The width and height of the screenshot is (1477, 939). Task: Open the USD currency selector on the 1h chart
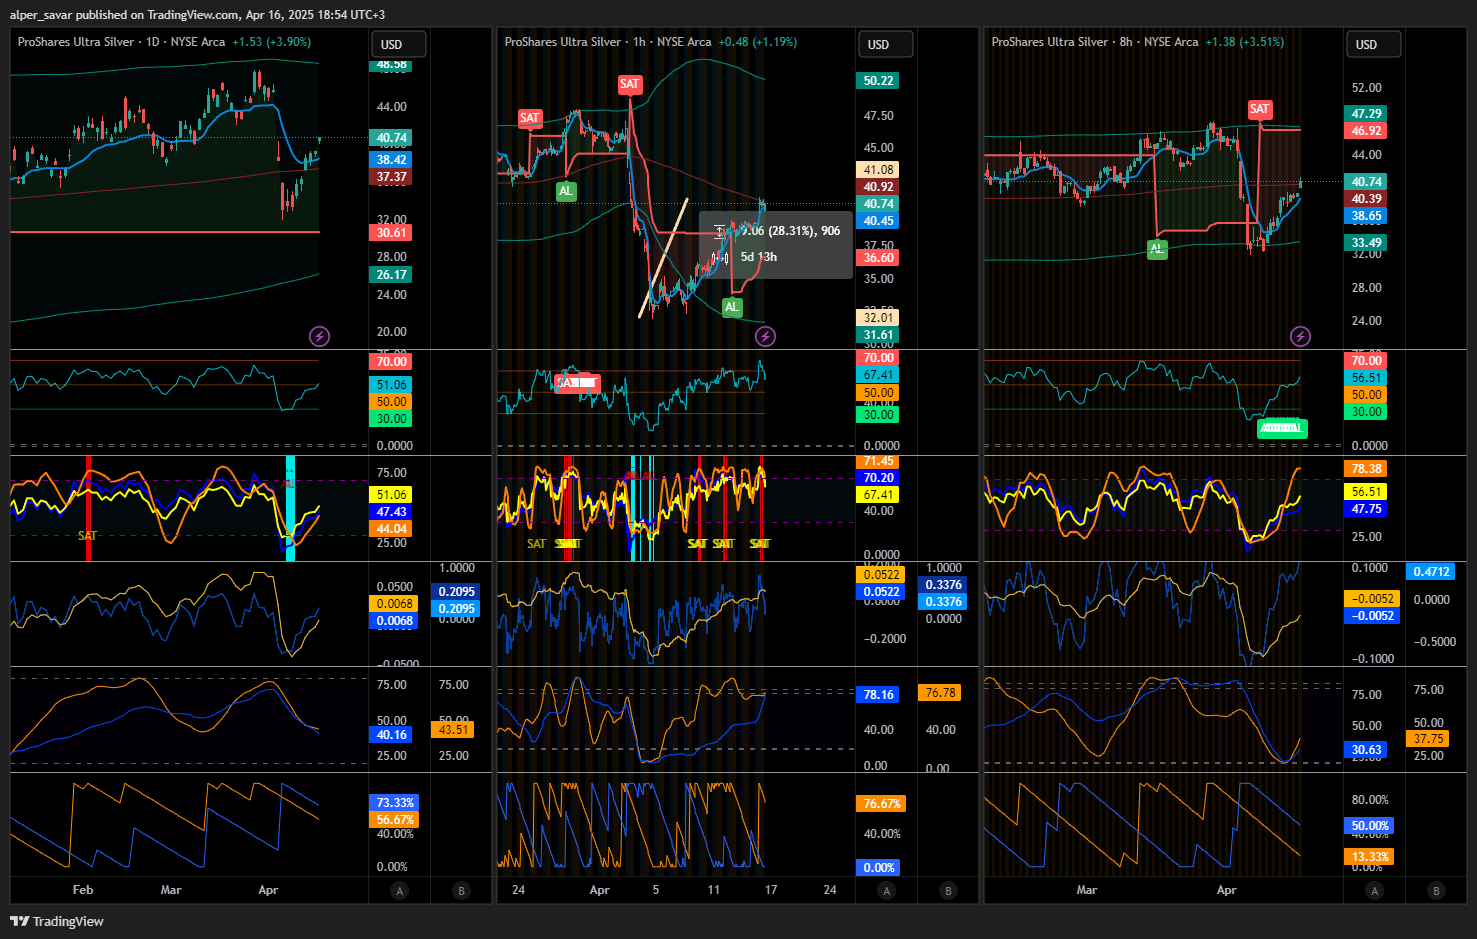(x=886, y=44)
